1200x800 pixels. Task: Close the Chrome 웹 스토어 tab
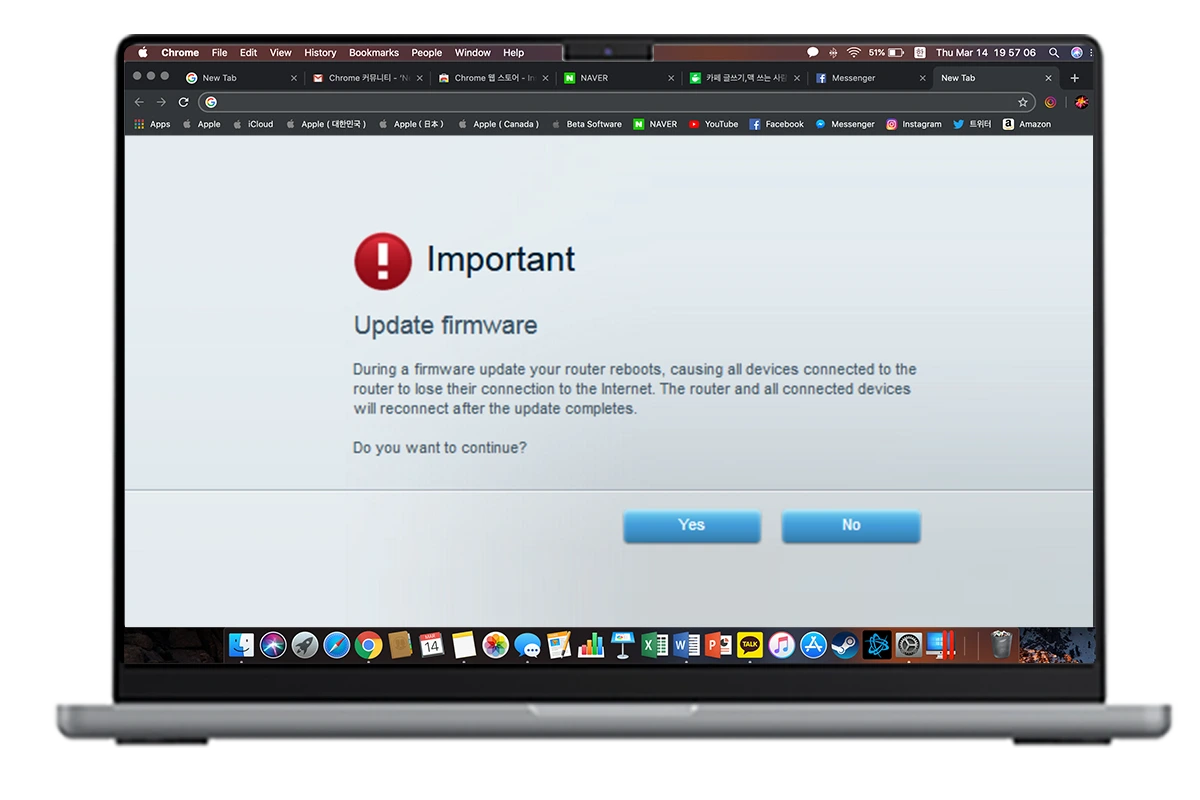(x=545, y=78)
